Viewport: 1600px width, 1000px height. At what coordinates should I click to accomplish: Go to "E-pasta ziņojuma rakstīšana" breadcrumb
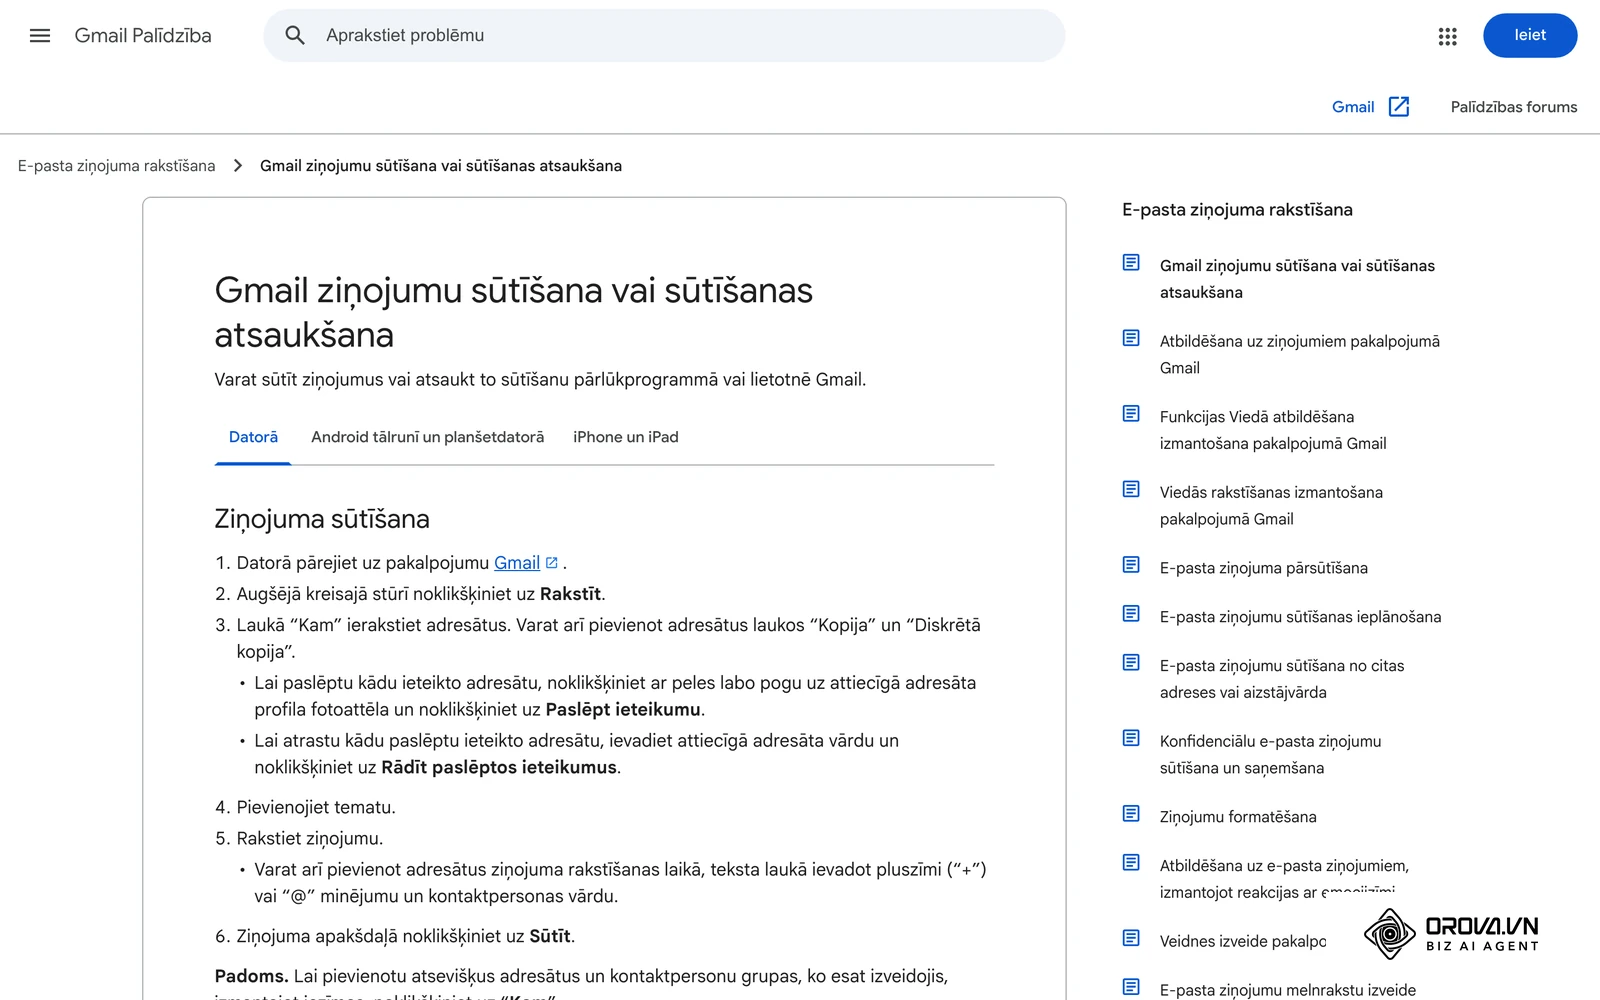click(x=117, y=166)
